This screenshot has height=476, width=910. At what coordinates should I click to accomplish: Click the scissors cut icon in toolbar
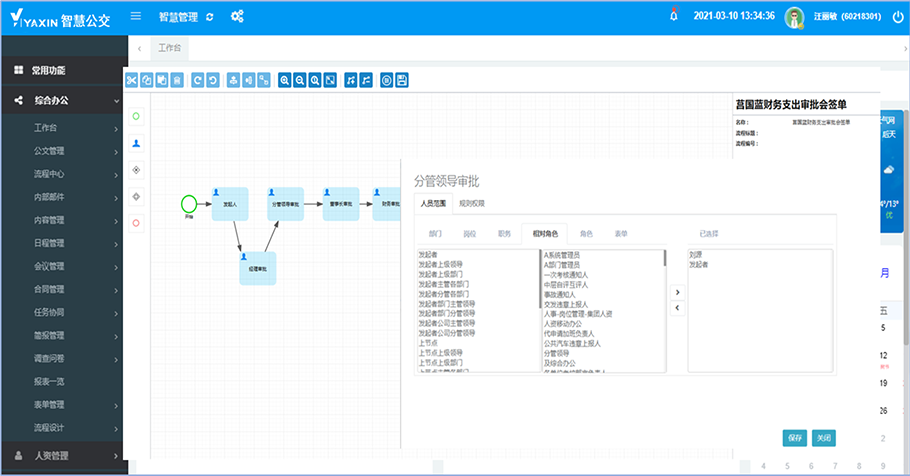pyautogui.click(x=131, y=79)
